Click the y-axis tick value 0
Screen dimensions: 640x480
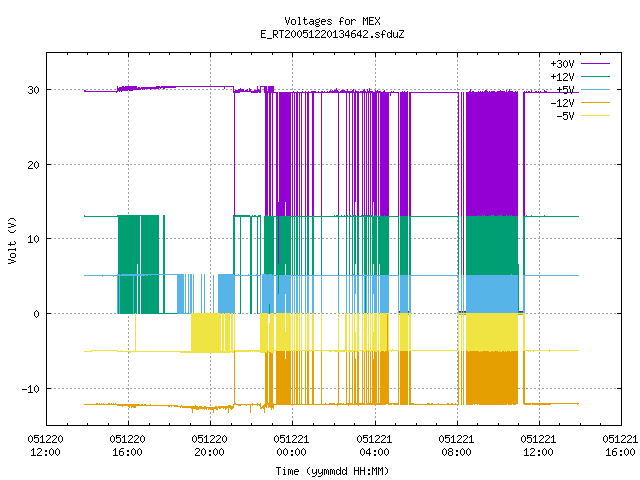click(x=37, y=314)
